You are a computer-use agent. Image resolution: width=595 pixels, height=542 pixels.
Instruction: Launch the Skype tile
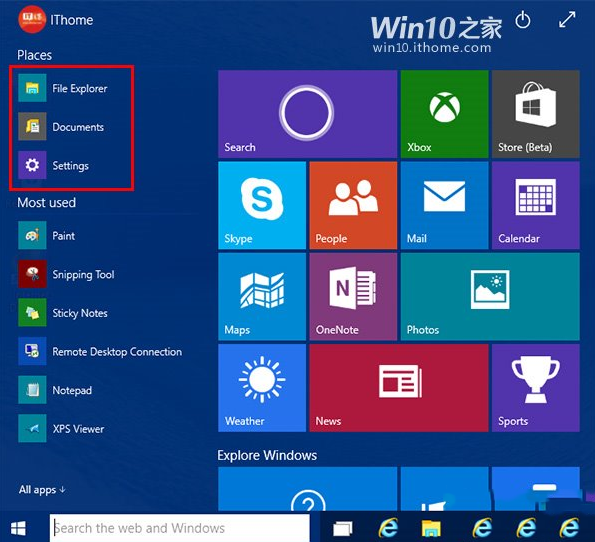[x=262, y=205]
